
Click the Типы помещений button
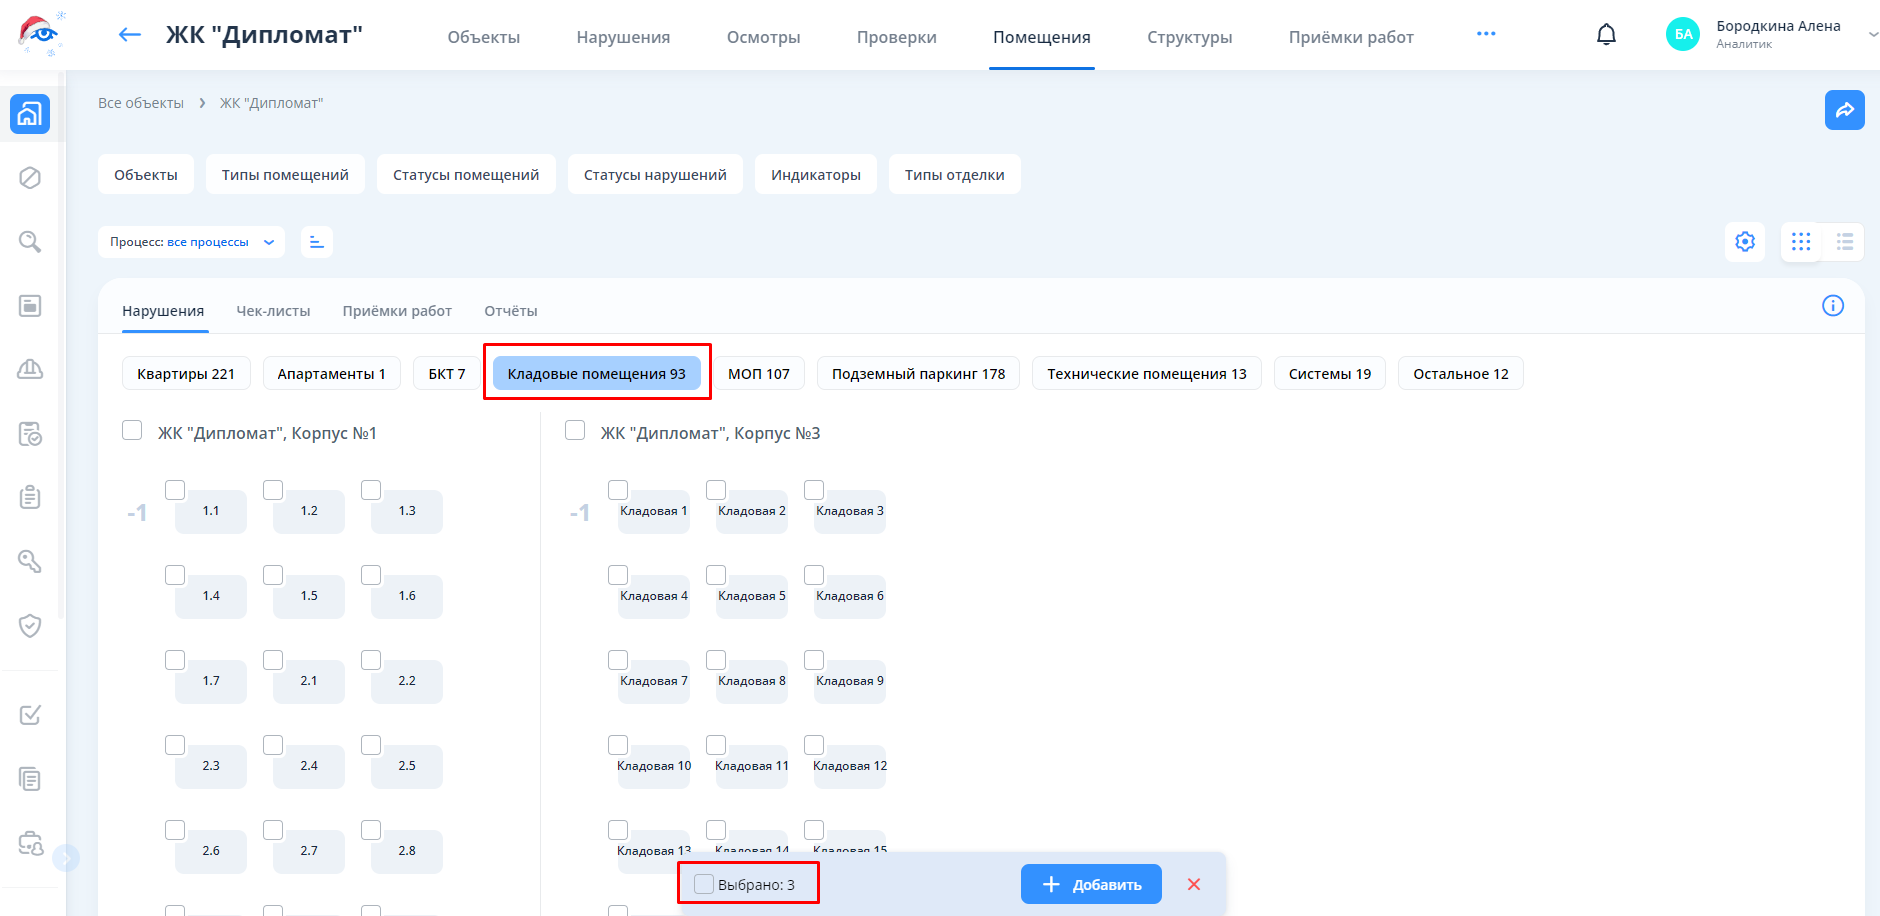(x=285, y=175)
